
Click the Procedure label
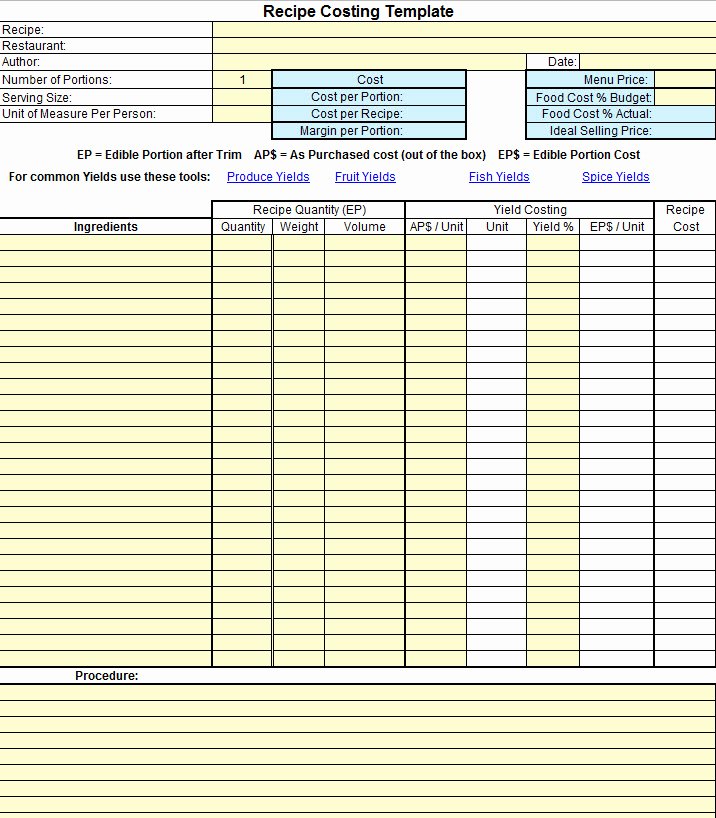[106, 676]
